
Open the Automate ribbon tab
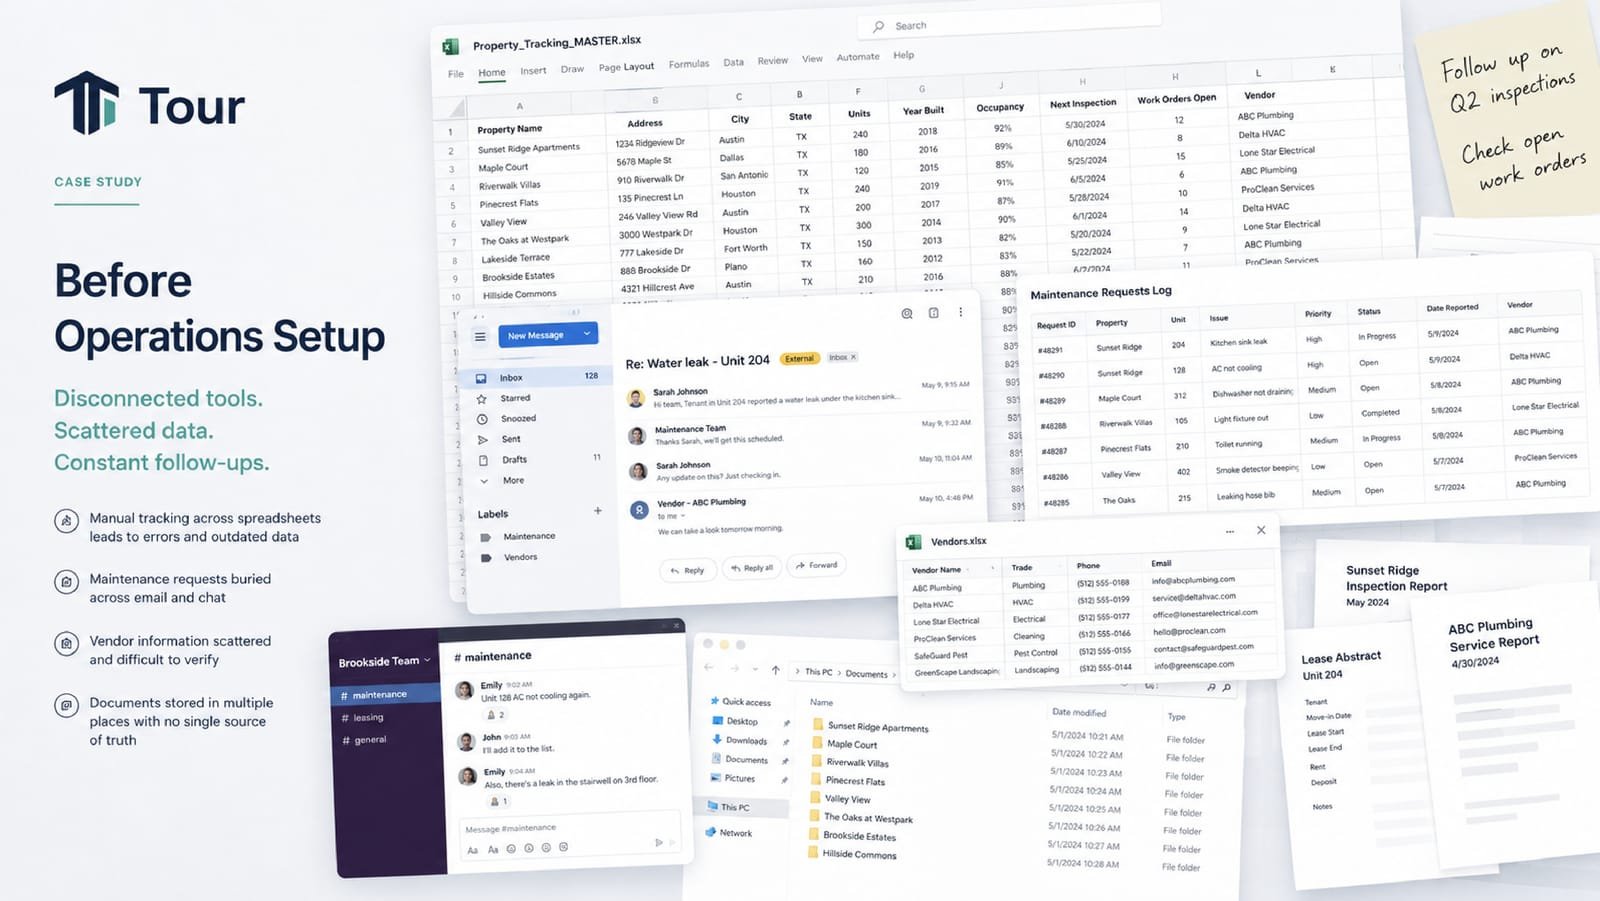pyautogui.click(x=858, y=57)
